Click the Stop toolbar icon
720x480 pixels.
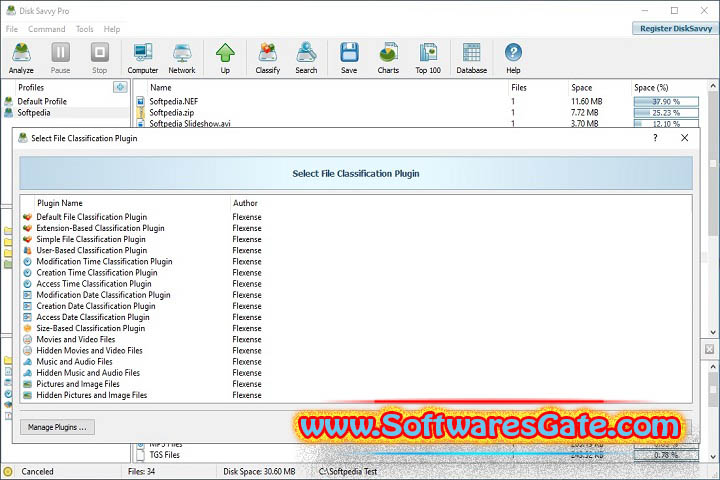click(100, 58)
